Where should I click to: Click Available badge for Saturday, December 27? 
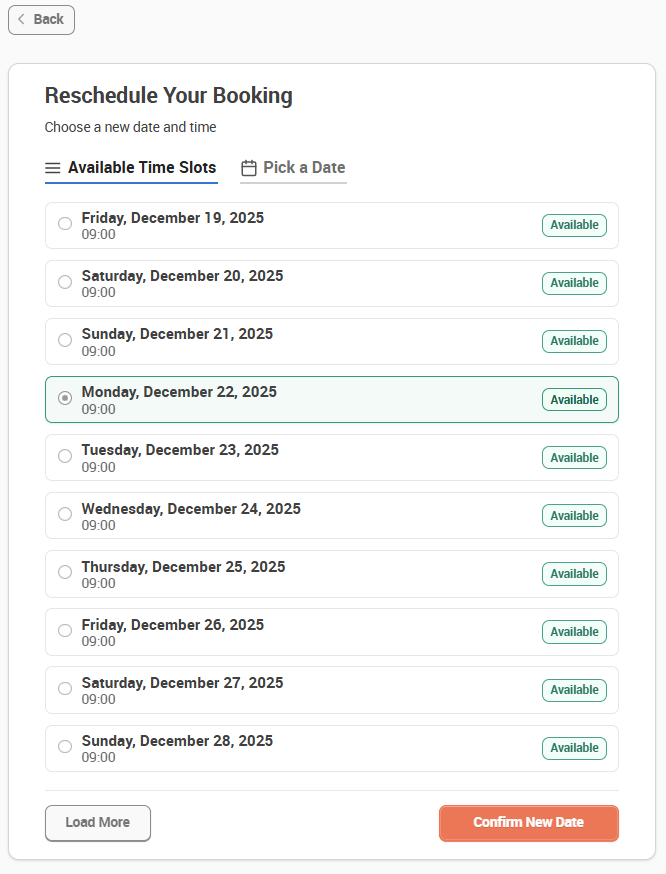[x=574, y=690]
